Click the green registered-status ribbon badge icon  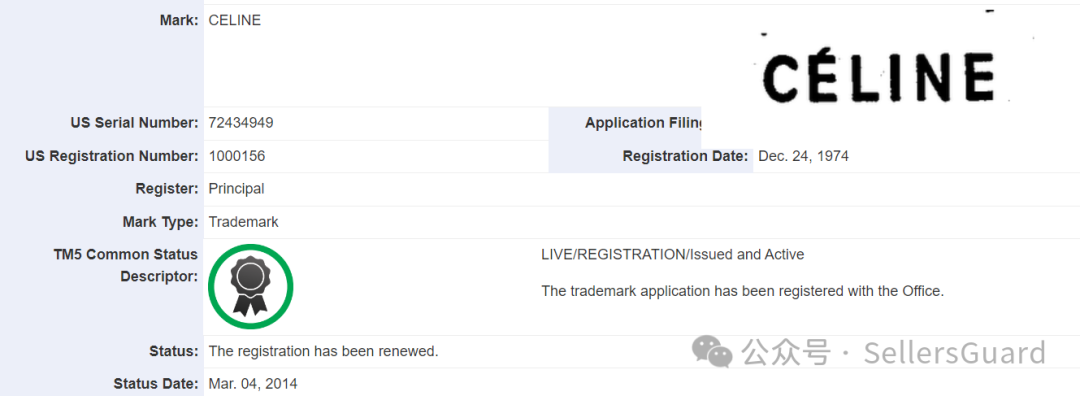251,284
